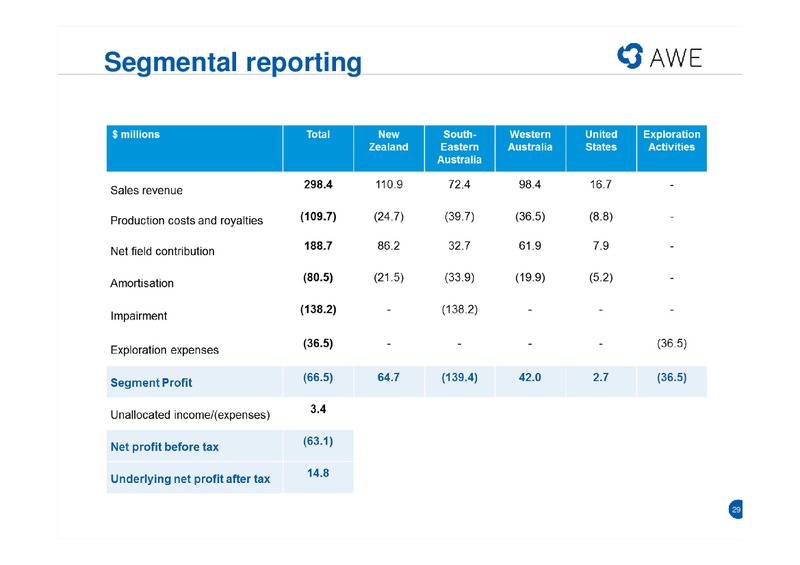Select the 'Segmental reporting' slide title

pyautogui.click(x=233, y=62)
